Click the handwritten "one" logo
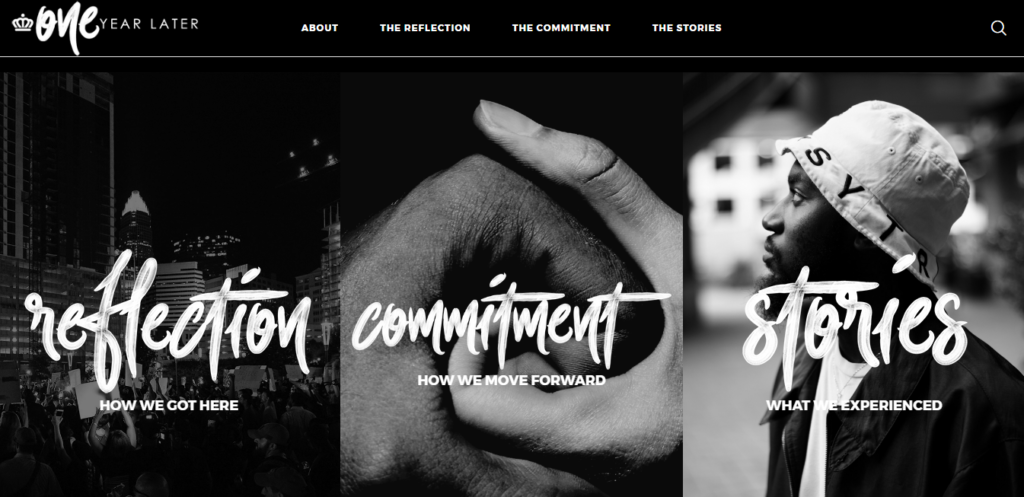The height and width of the screenshot is (497, 1024). coord(68,27)
